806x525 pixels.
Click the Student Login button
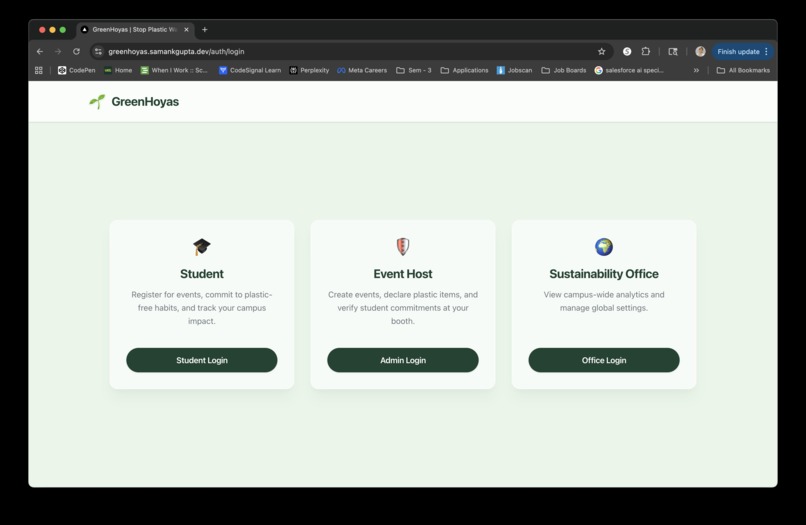202,360
